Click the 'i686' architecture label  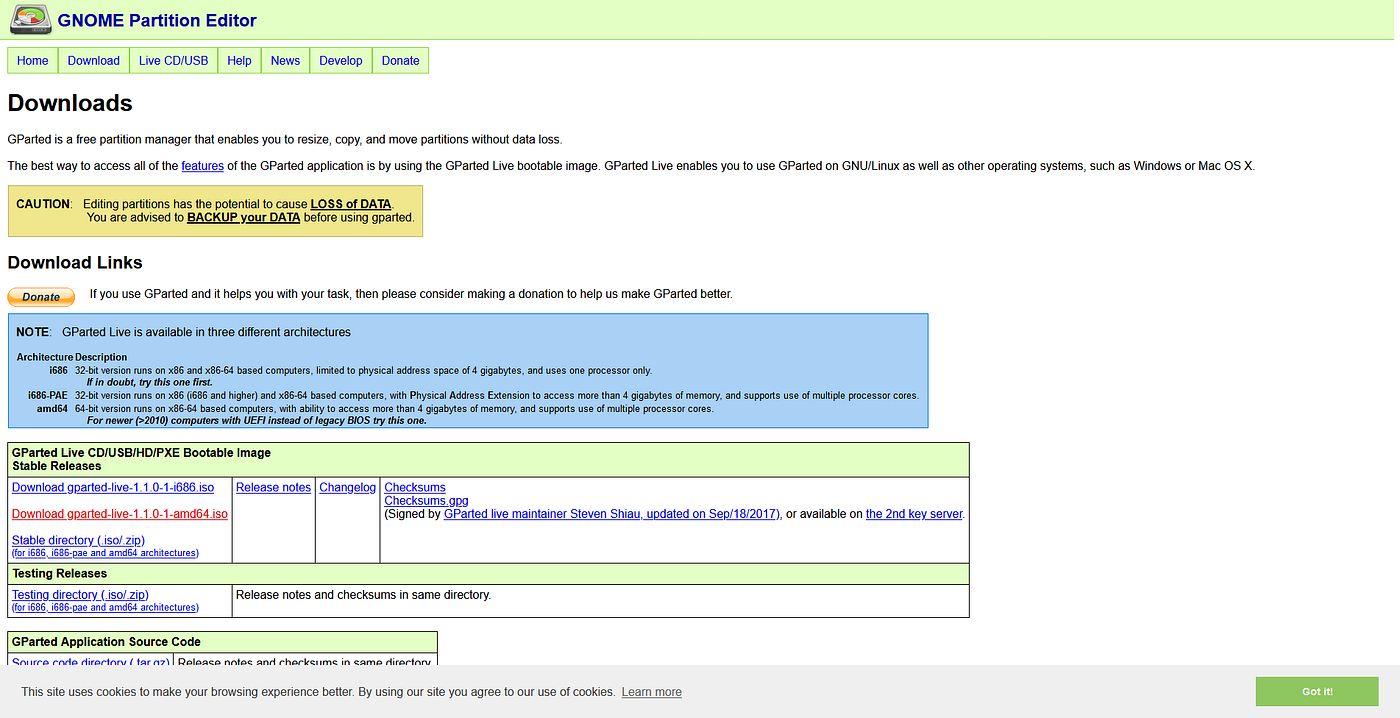point(58,370)
